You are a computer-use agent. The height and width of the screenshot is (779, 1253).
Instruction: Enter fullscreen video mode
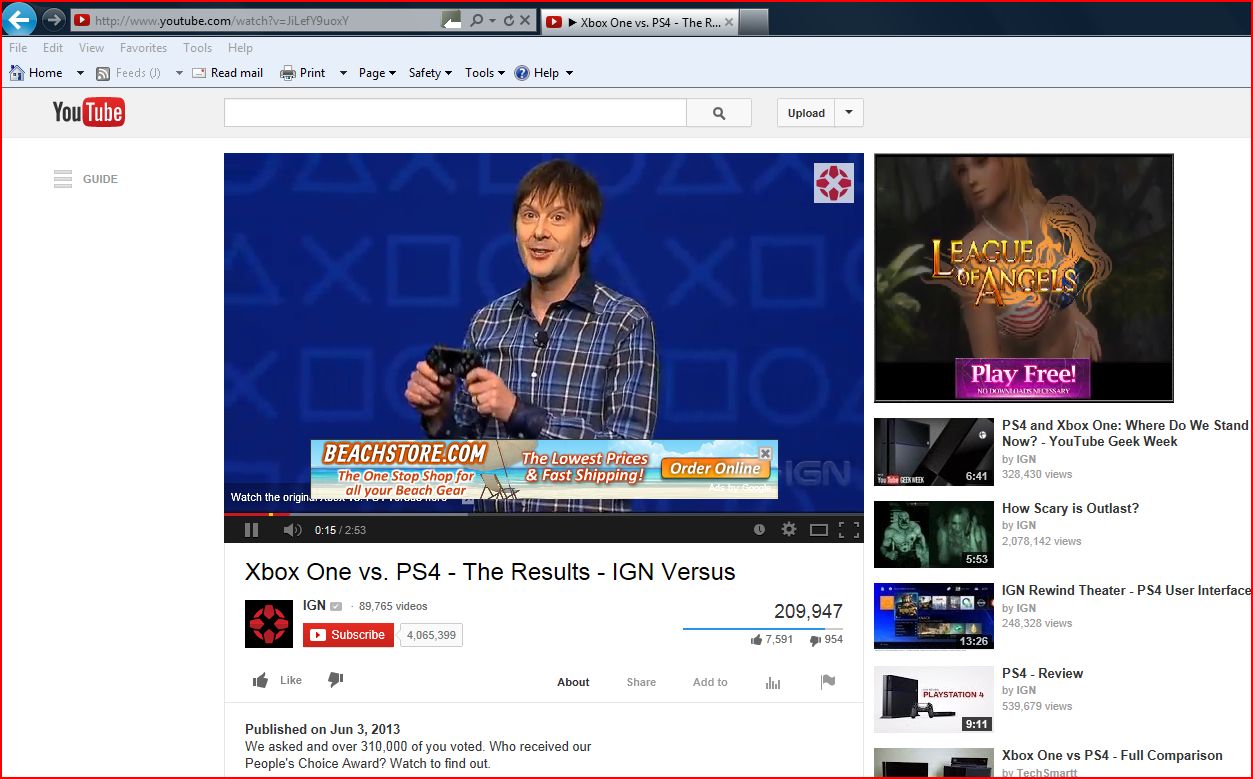point(849,530)
